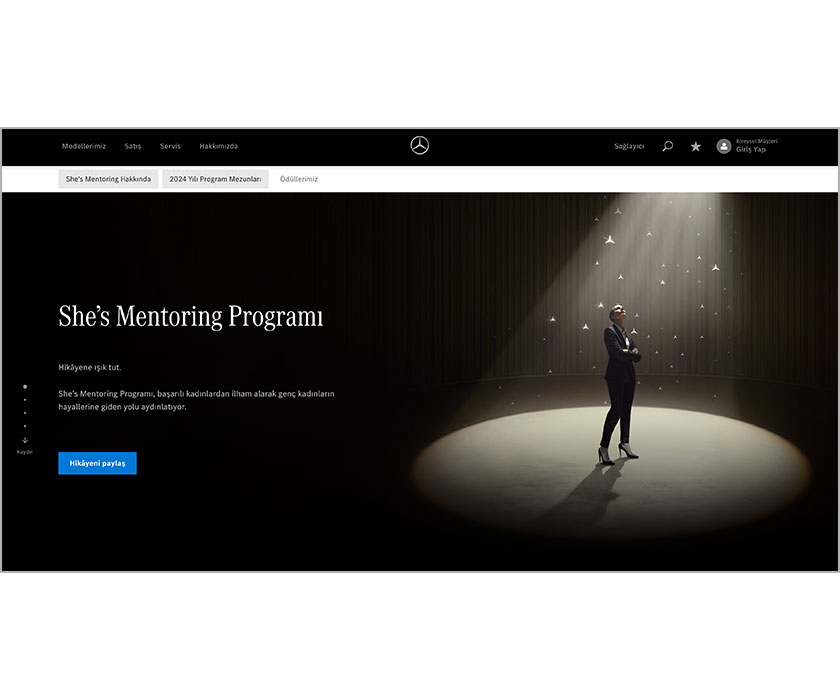Viewport: 840px width, 700px height.
Task: Expand the Modellerimiz navigation menu
Action: pyautogui.click(x=84, y=146)
